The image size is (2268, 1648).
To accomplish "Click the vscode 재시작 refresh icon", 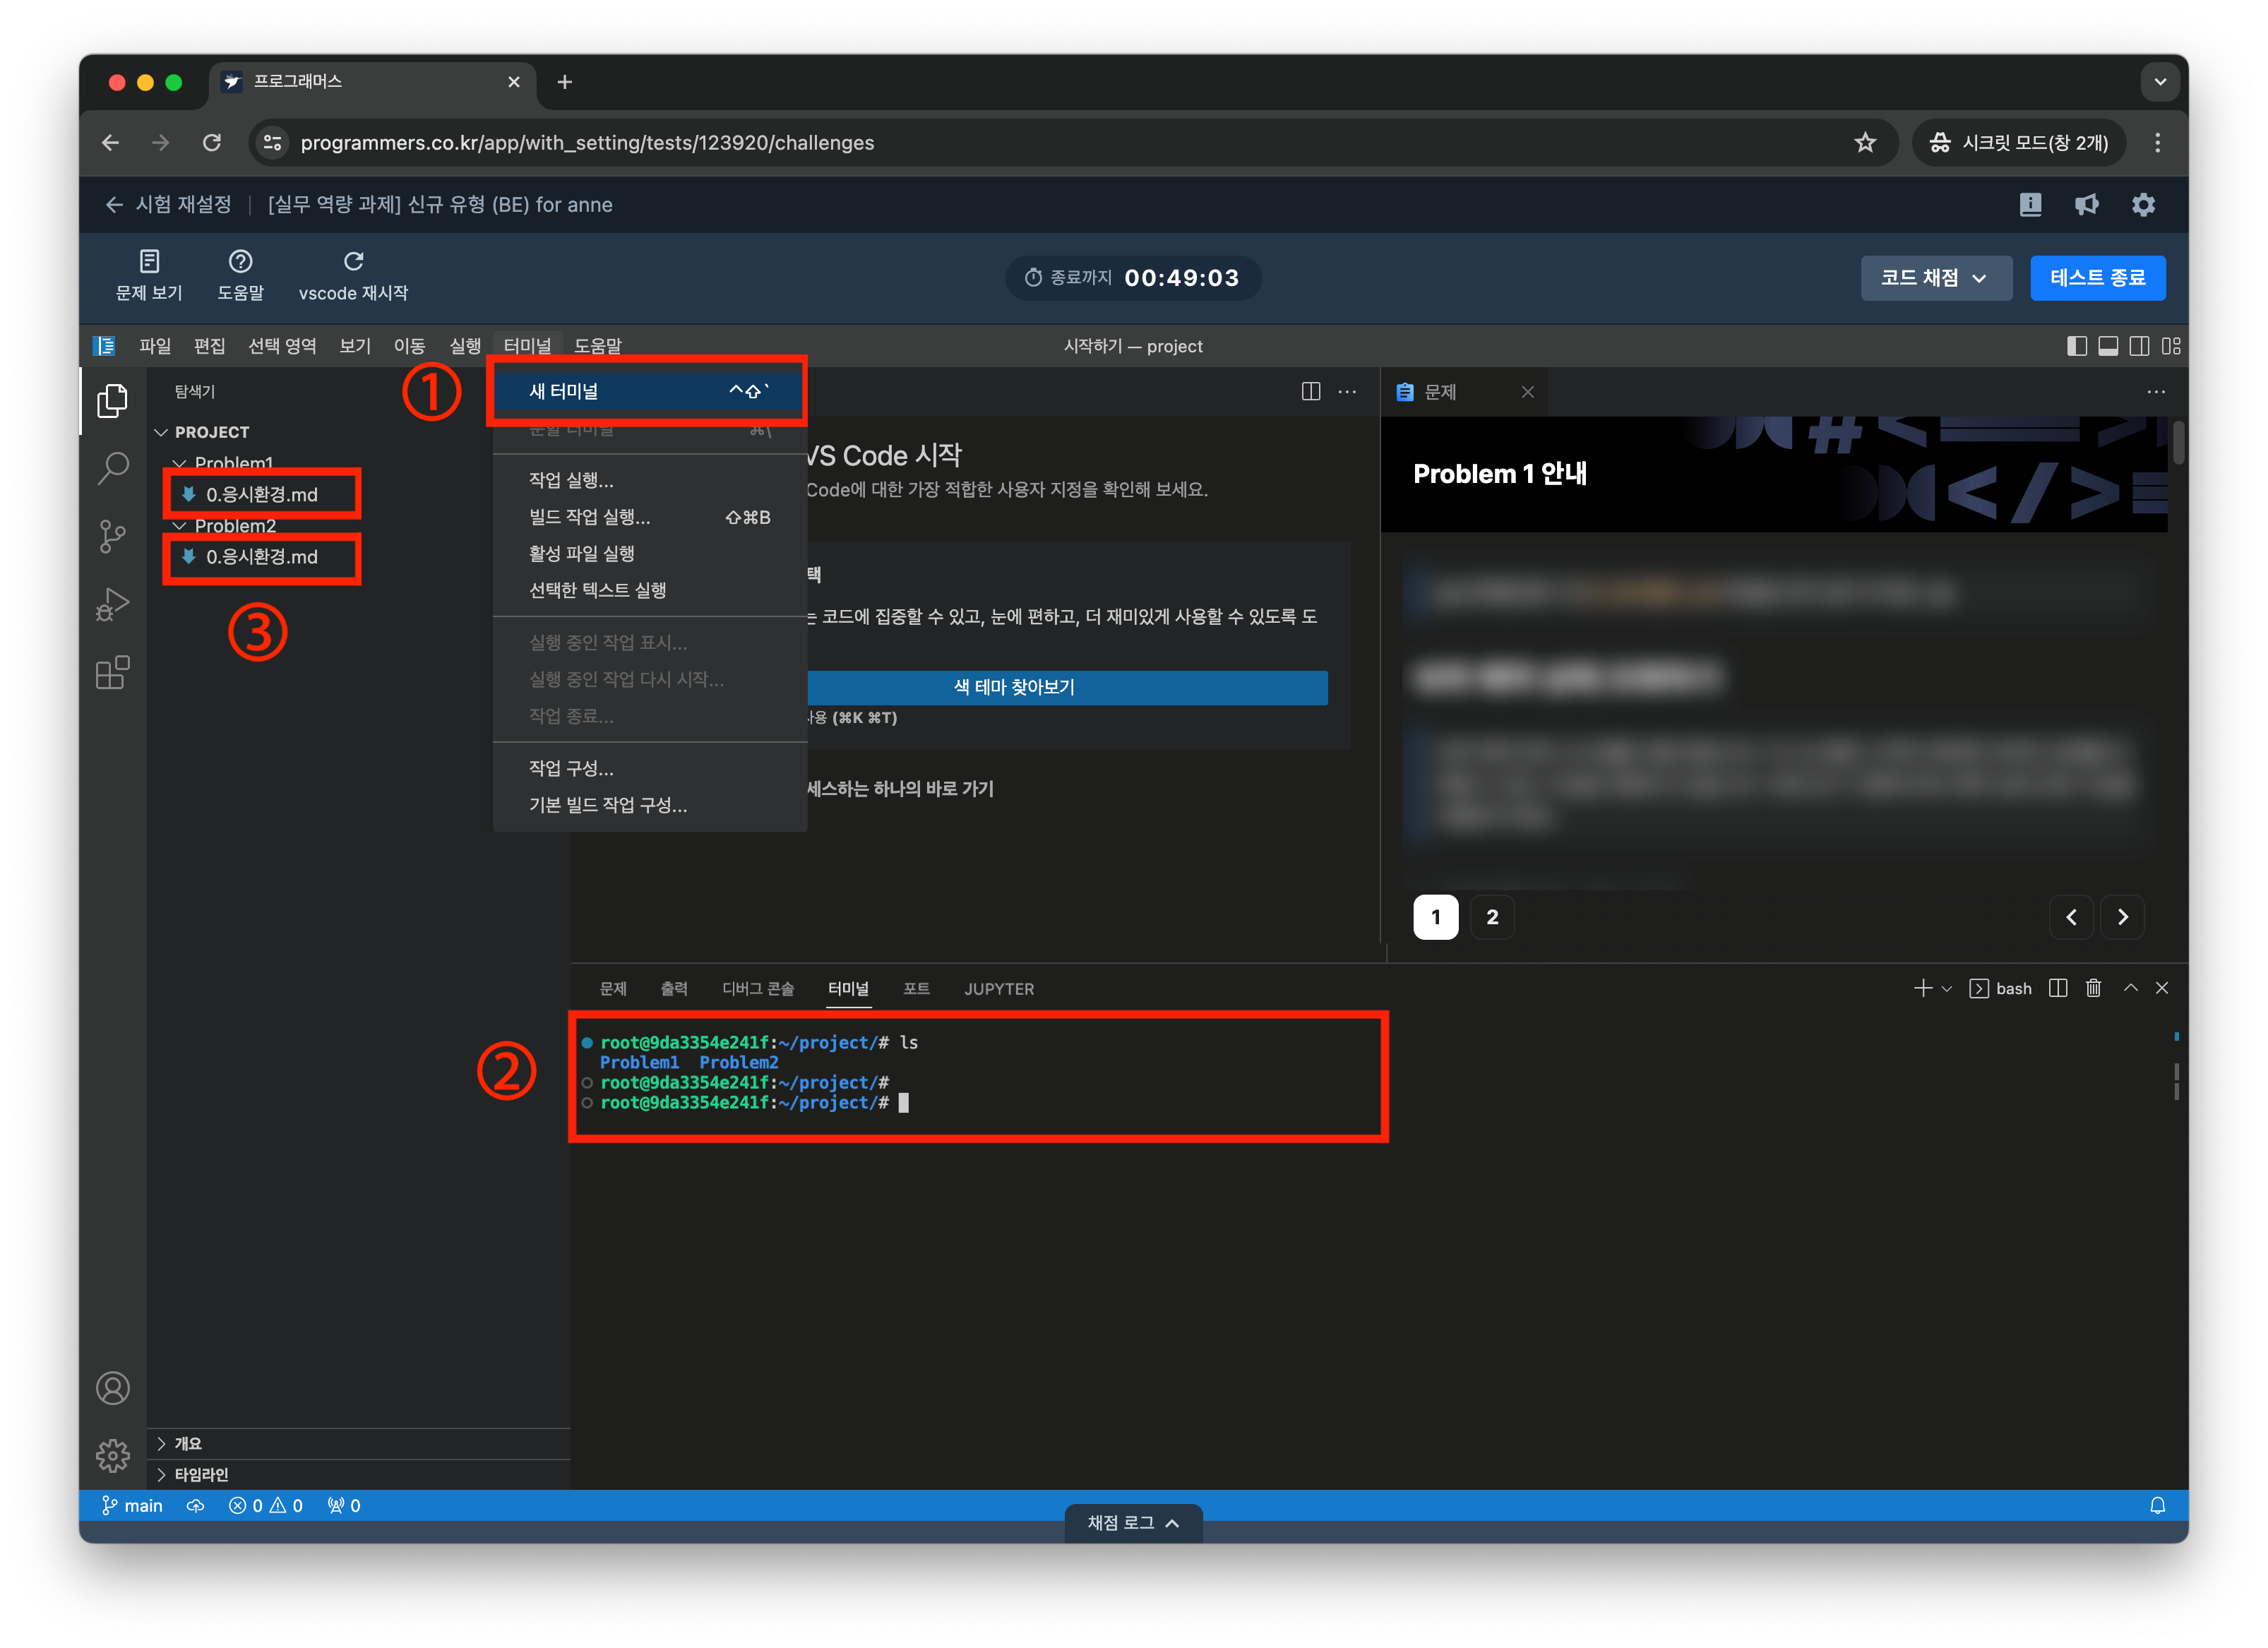I will point(353,262).
